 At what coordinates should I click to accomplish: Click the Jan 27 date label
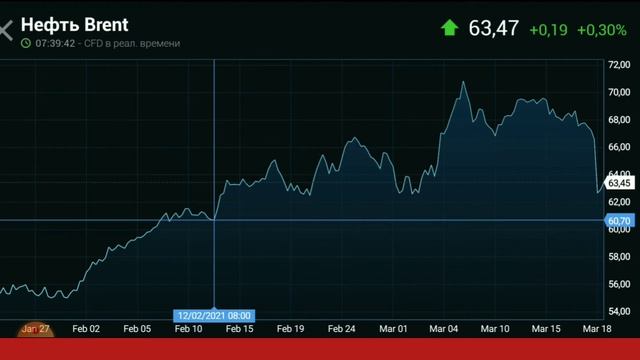35,329
